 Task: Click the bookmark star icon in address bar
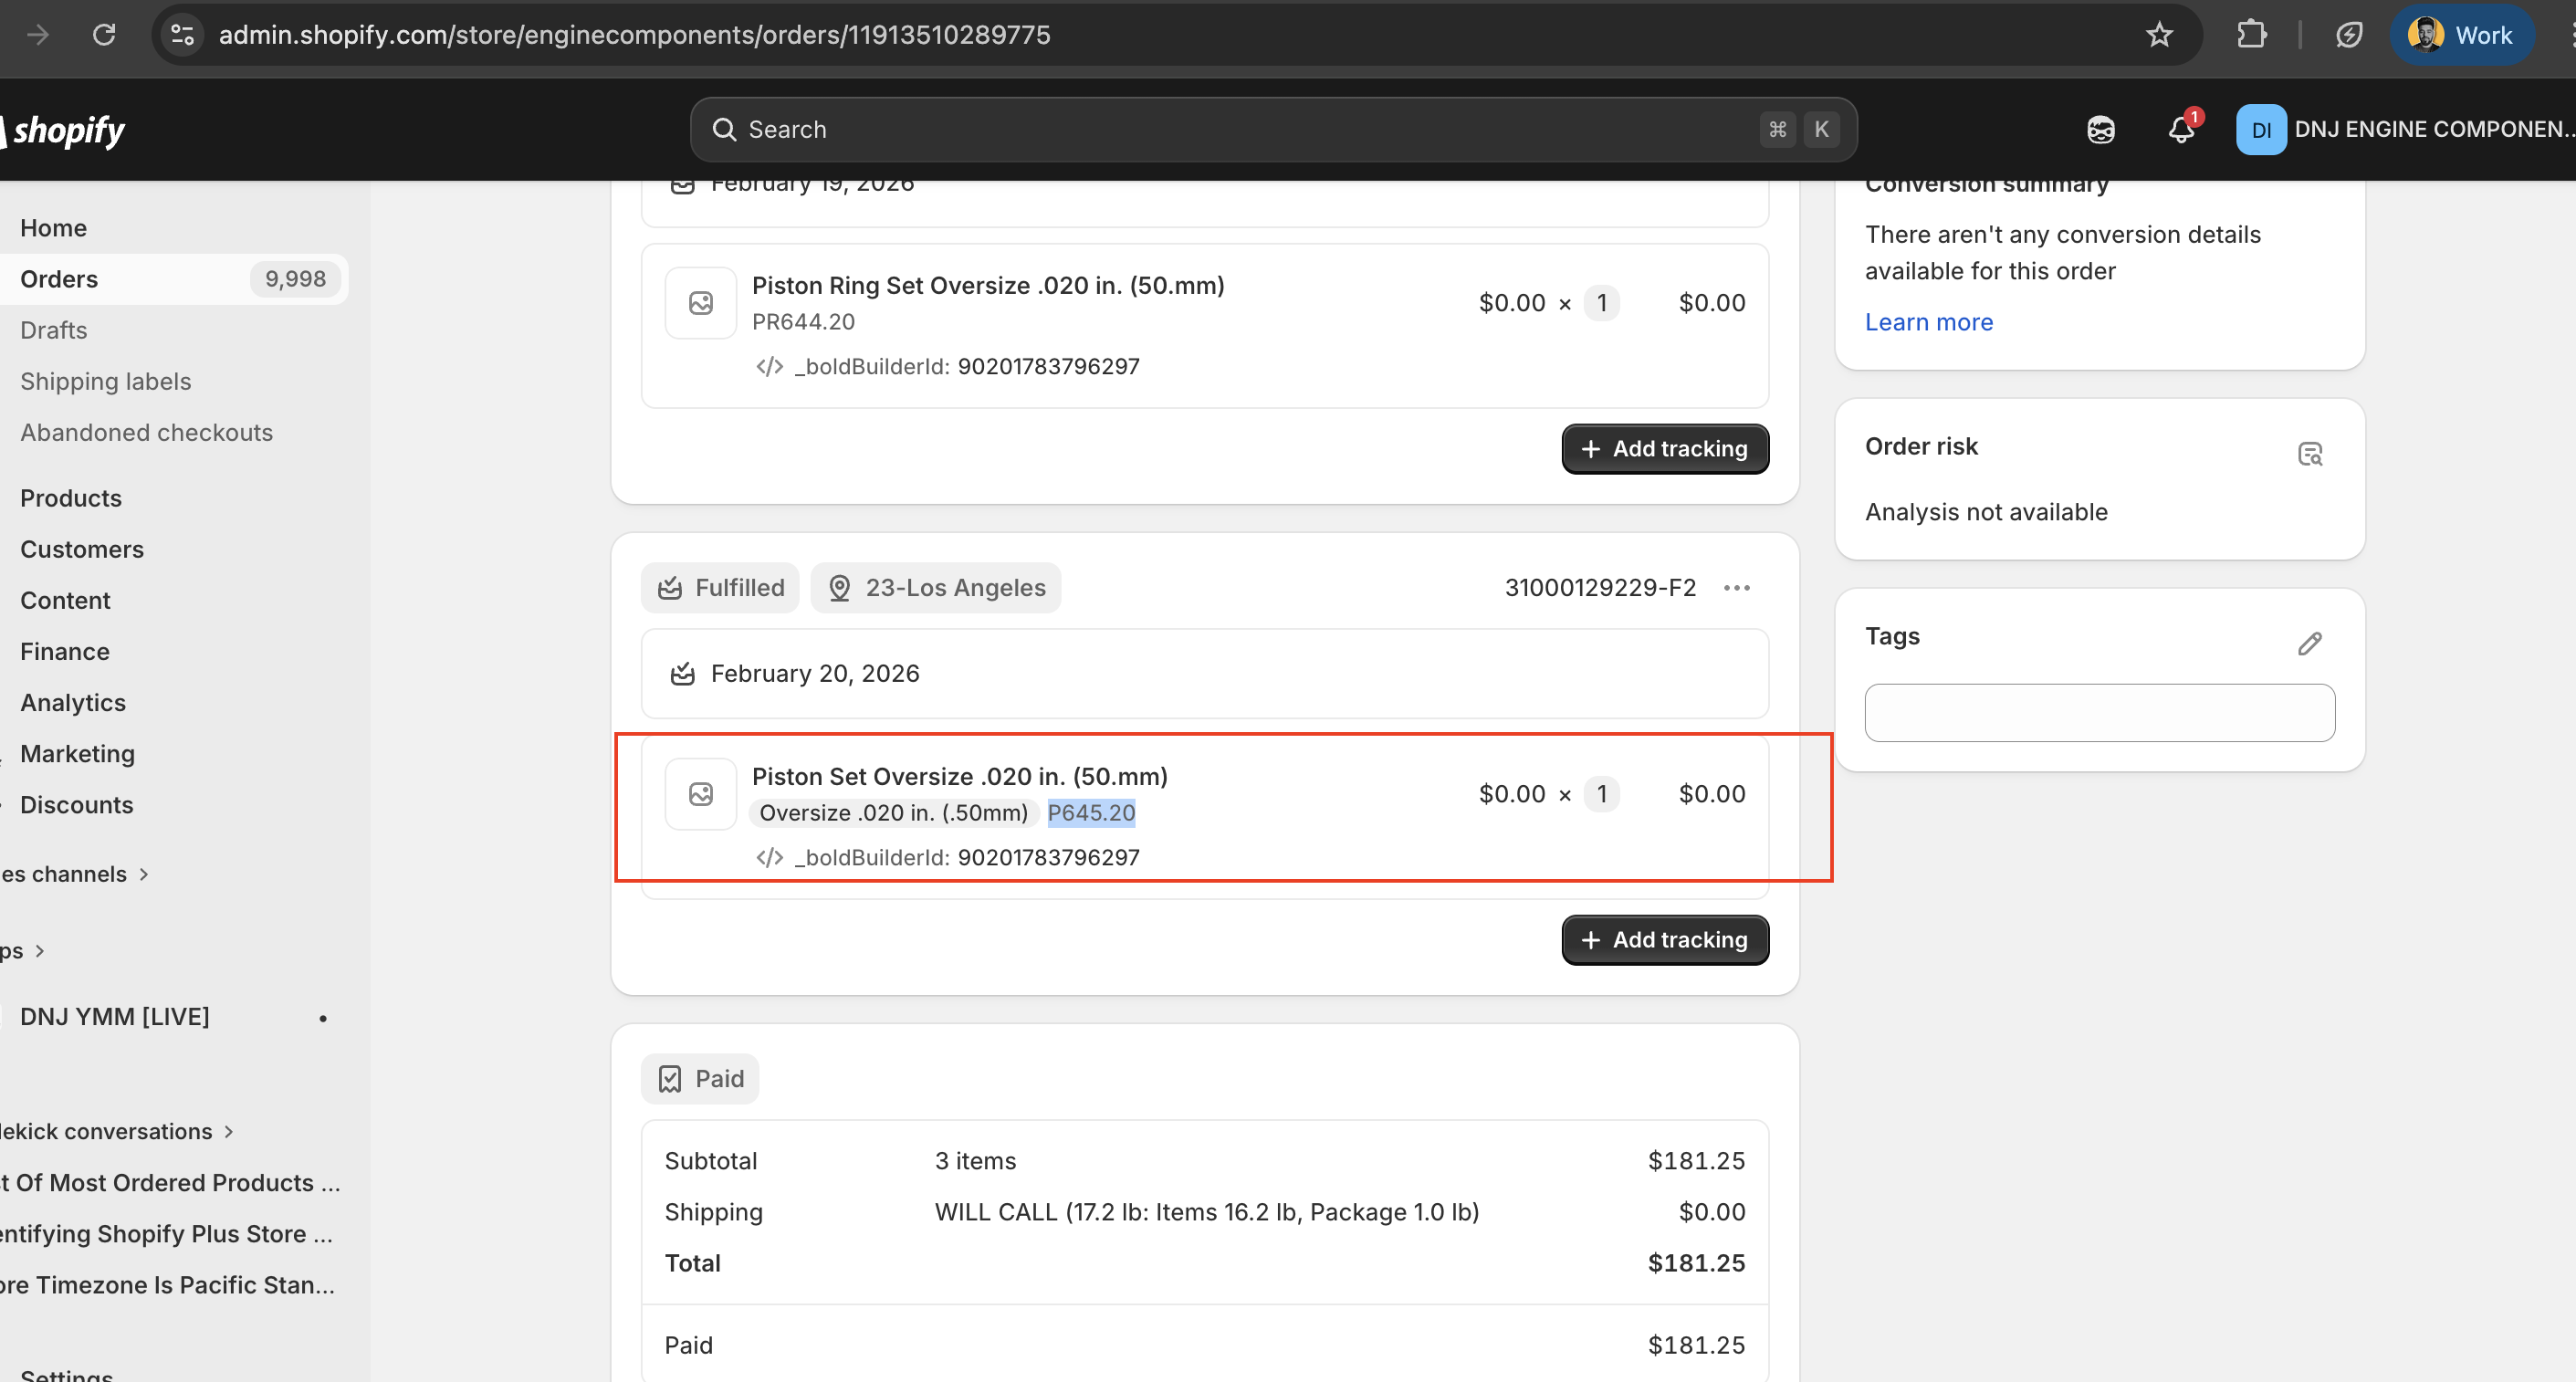(x=2159, y=35)
